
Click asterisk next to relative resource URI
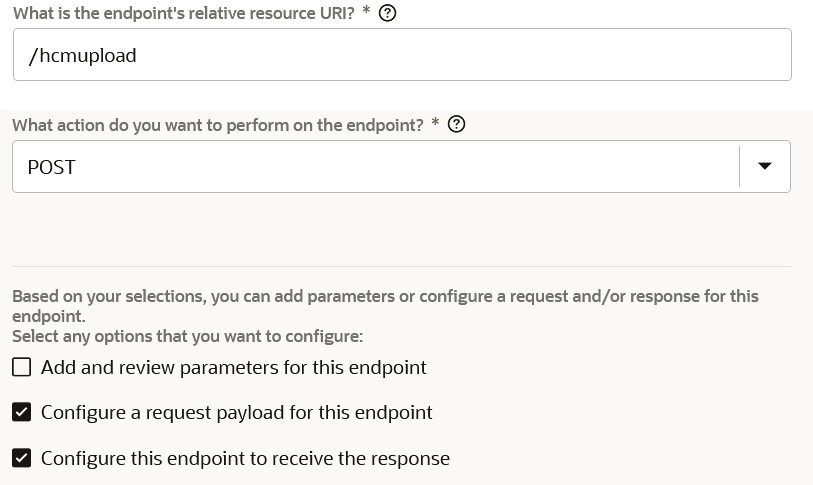[367, 12]
